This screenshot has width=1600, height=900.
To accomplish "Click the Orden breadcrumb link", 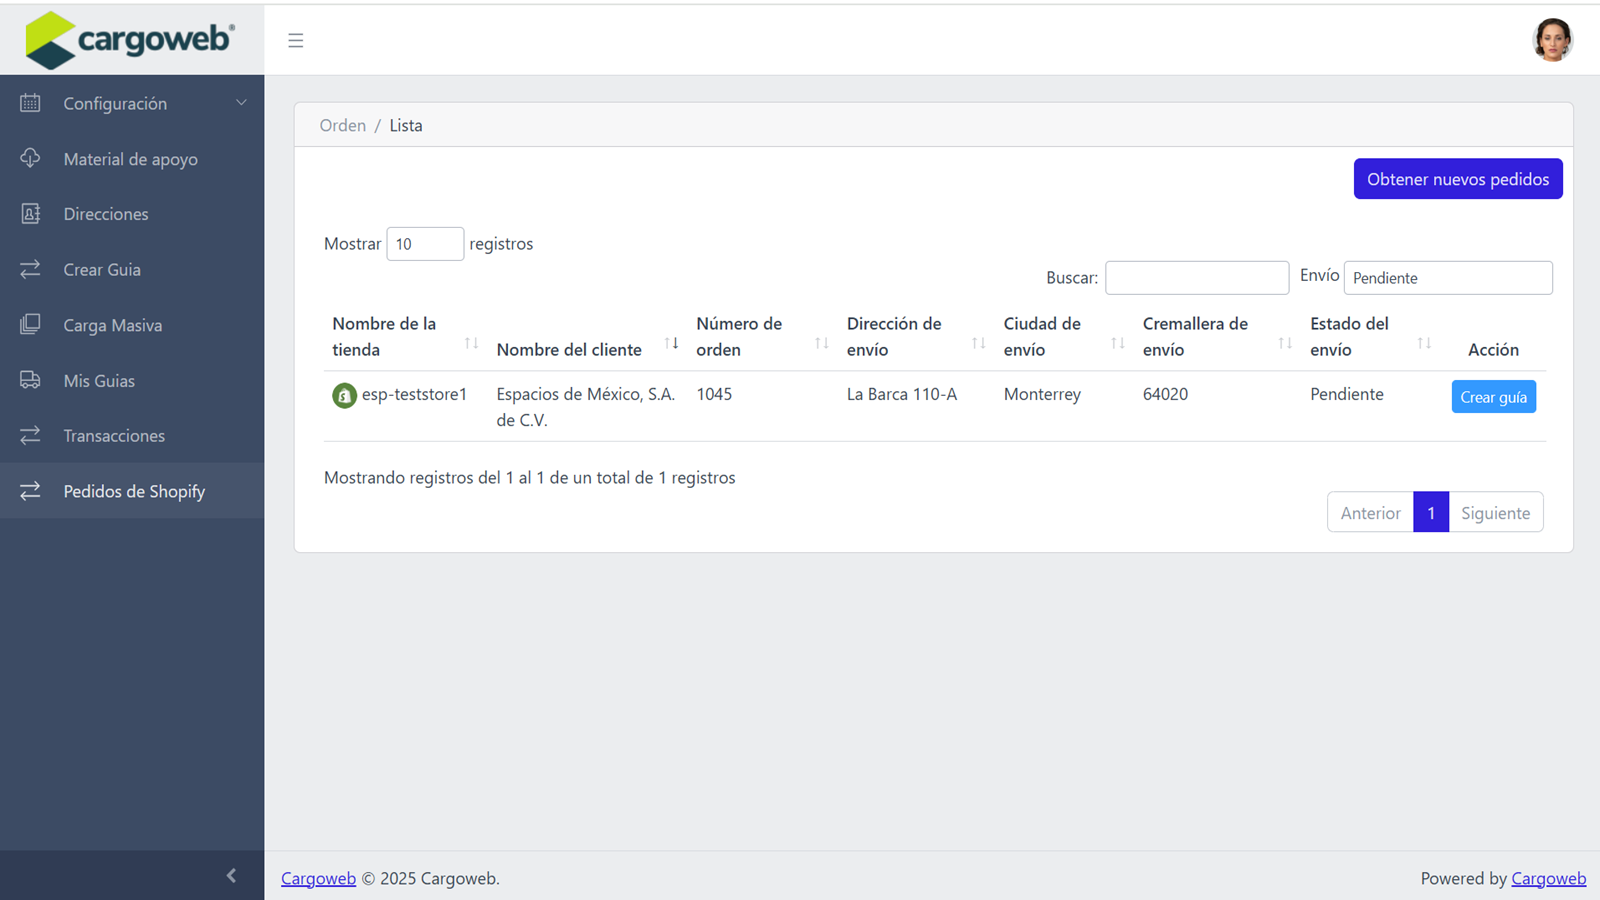I will [343, 125].
